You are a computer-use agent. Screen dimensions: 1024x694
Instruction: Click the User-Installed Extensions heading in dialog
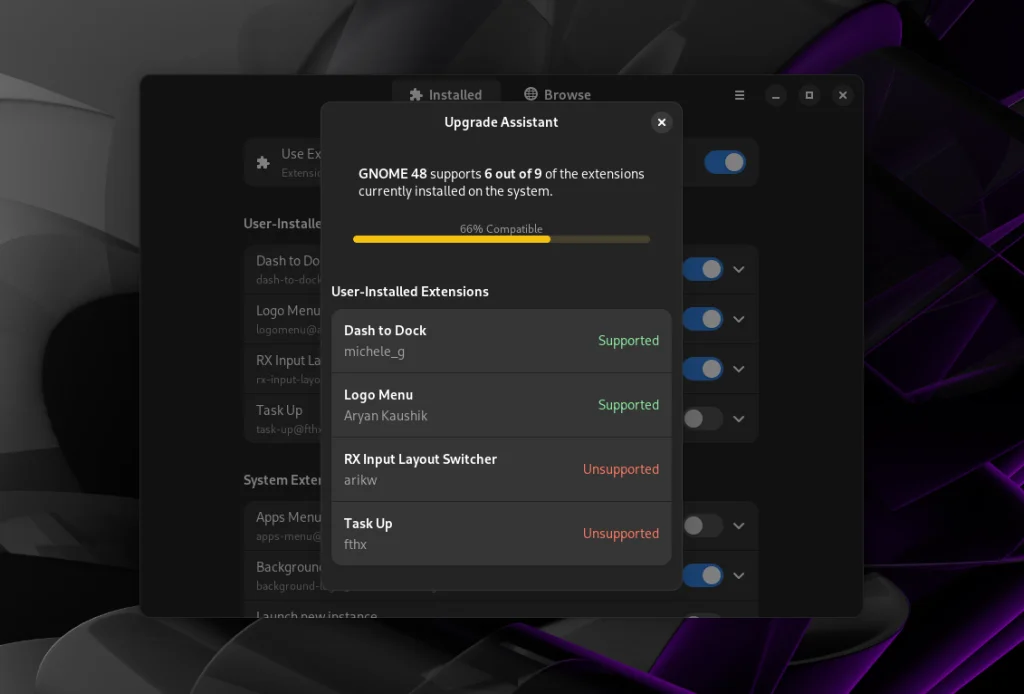tap(409, 292)
